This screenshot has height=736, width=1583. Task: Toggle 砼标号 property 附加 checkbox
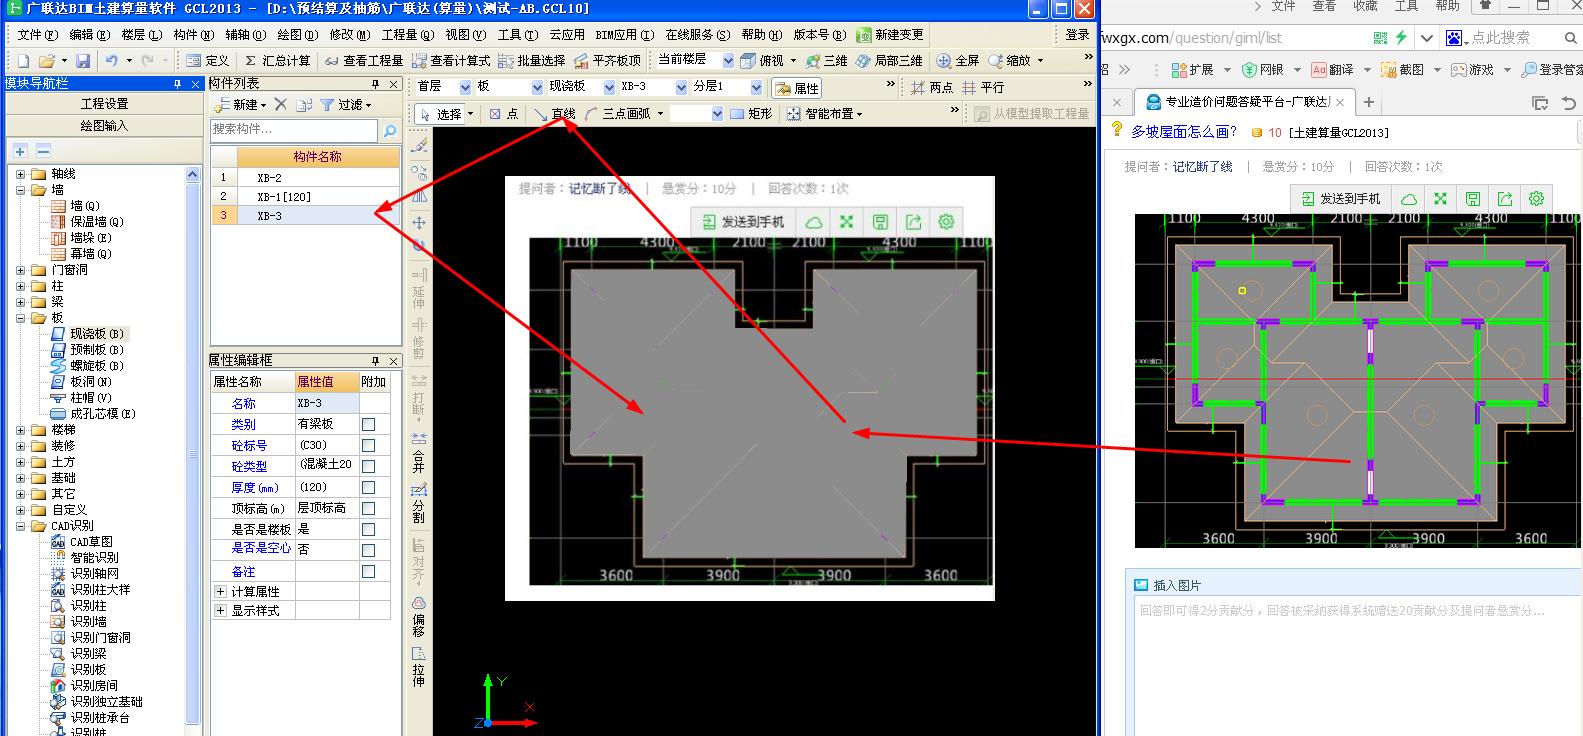pos(368,445)
